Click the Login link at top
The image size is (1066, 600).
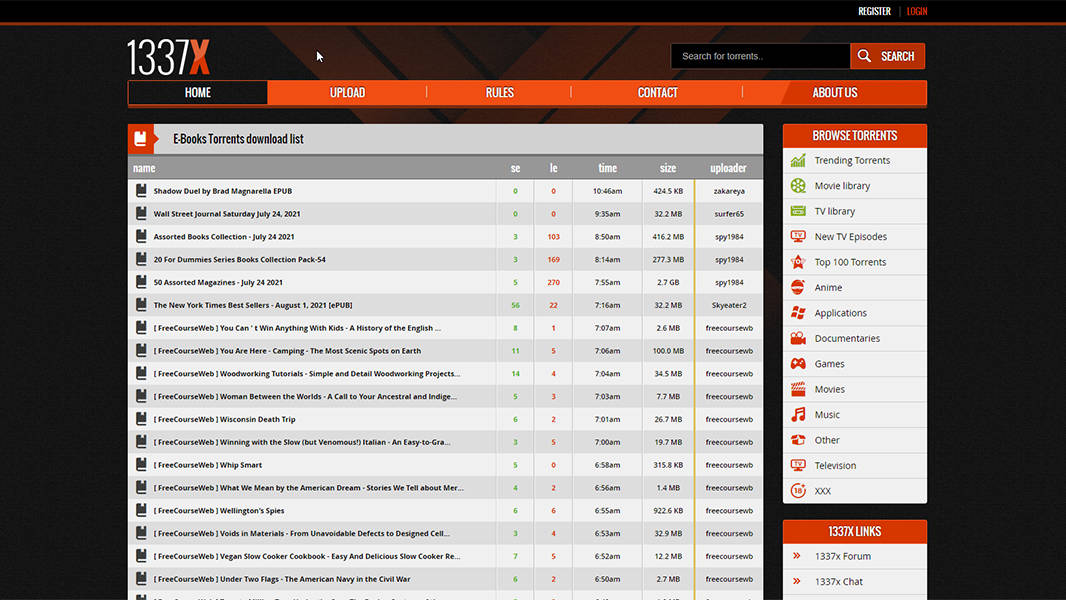click(916, 12)
